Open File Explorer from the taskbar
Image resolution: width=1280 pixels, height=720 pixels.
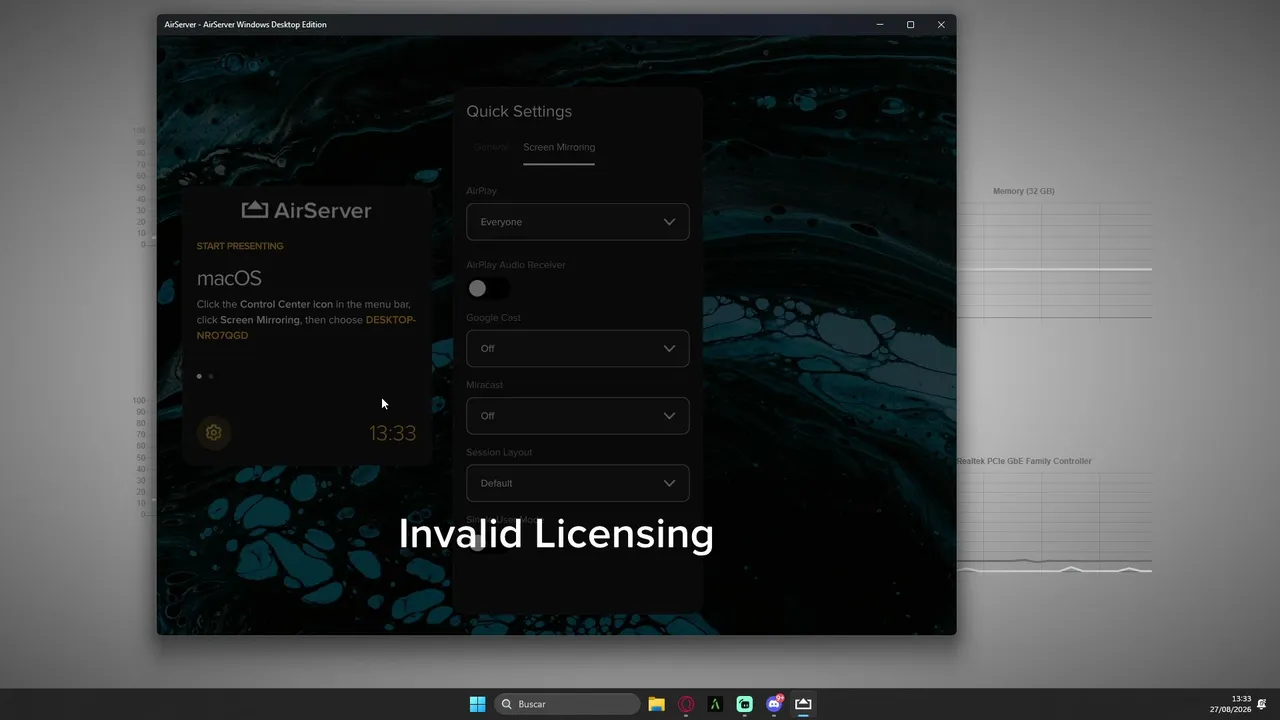[x=656, y=704]
